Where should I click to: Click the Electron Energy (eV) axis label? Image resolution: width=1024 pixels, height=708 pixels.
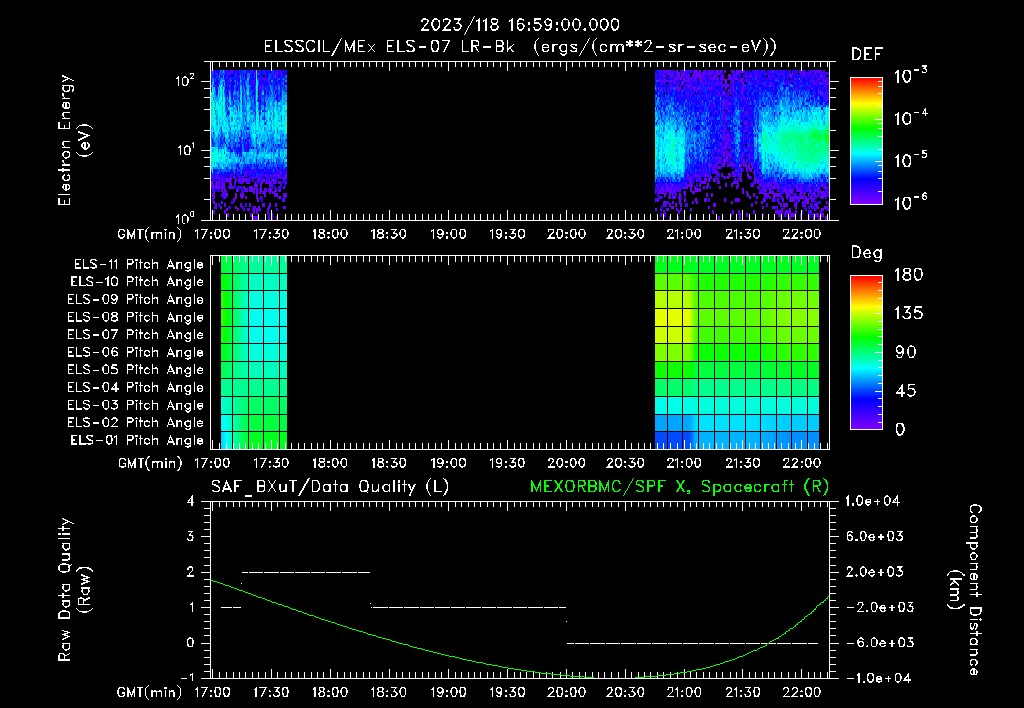point(74,140)
